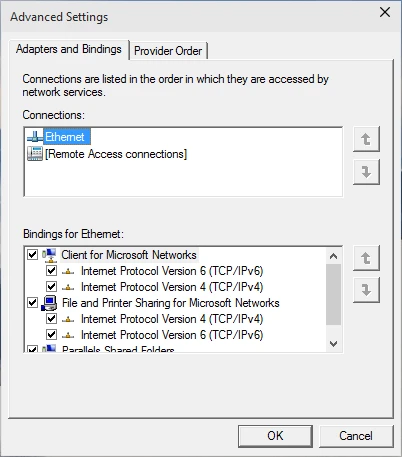
Task: Click the bindings list scroll down arrow
Action: coord(333,344)
